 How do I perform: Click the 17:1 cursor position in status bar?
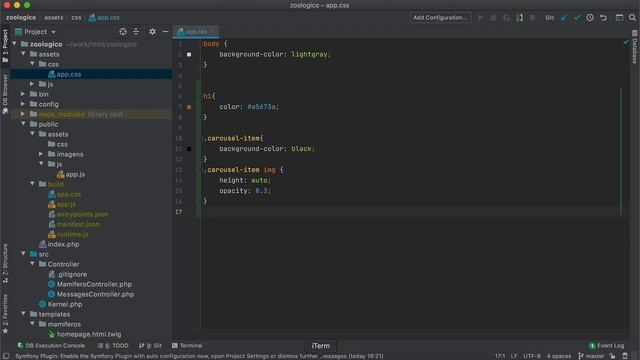(500, 356)
